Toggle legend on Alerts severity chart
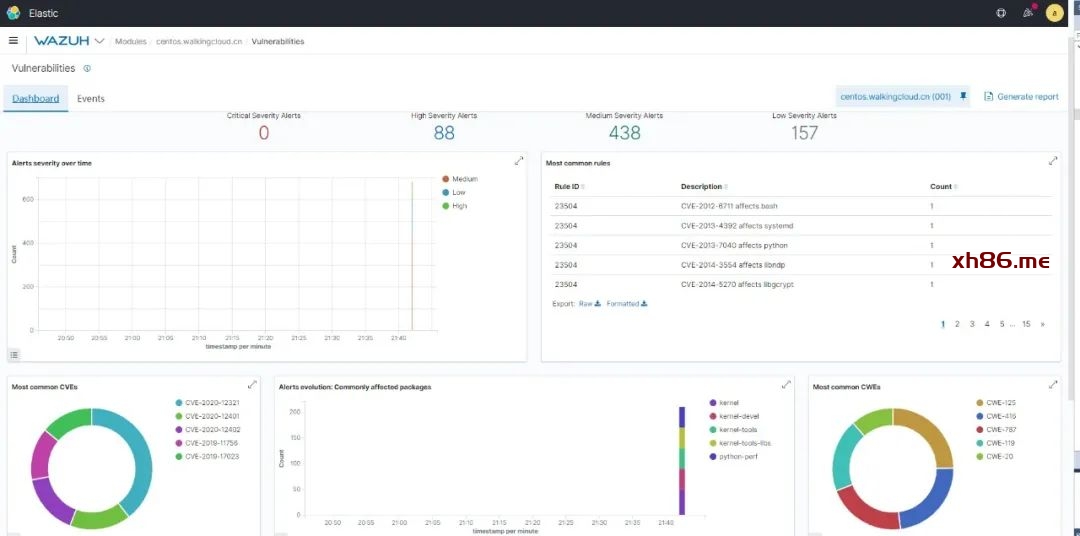1080x536 pixels. pos(14,354)
